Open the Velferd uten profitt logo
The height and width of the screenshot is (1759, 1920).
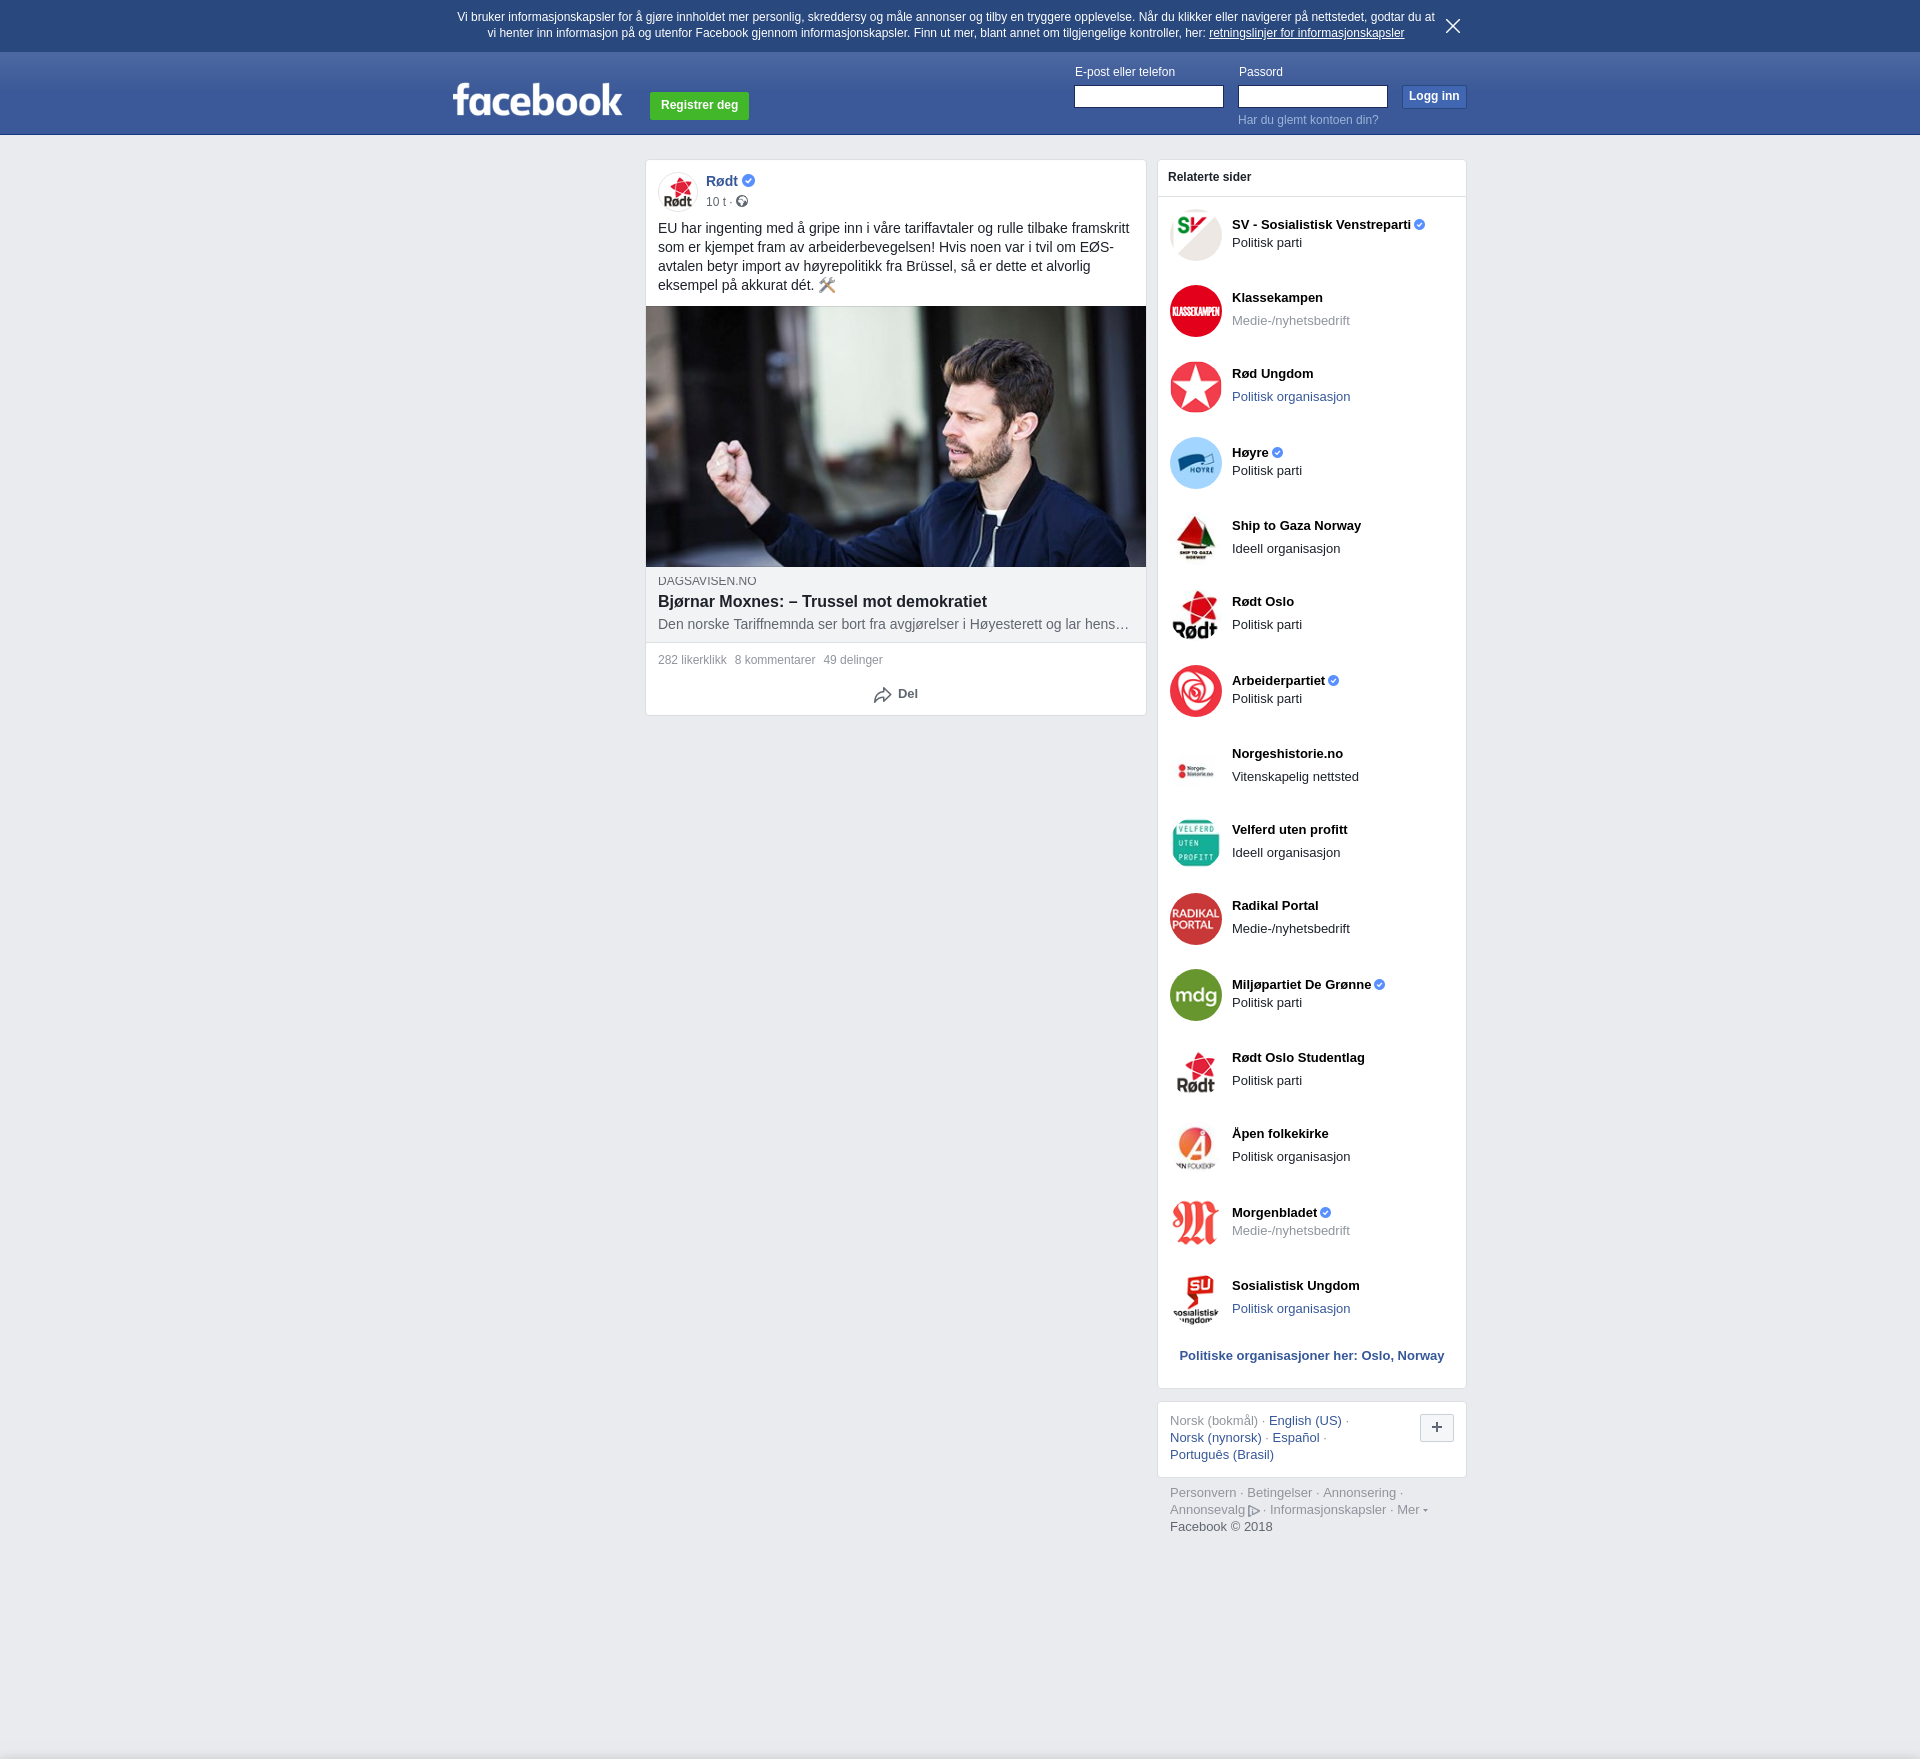[x=1196, y=843]
